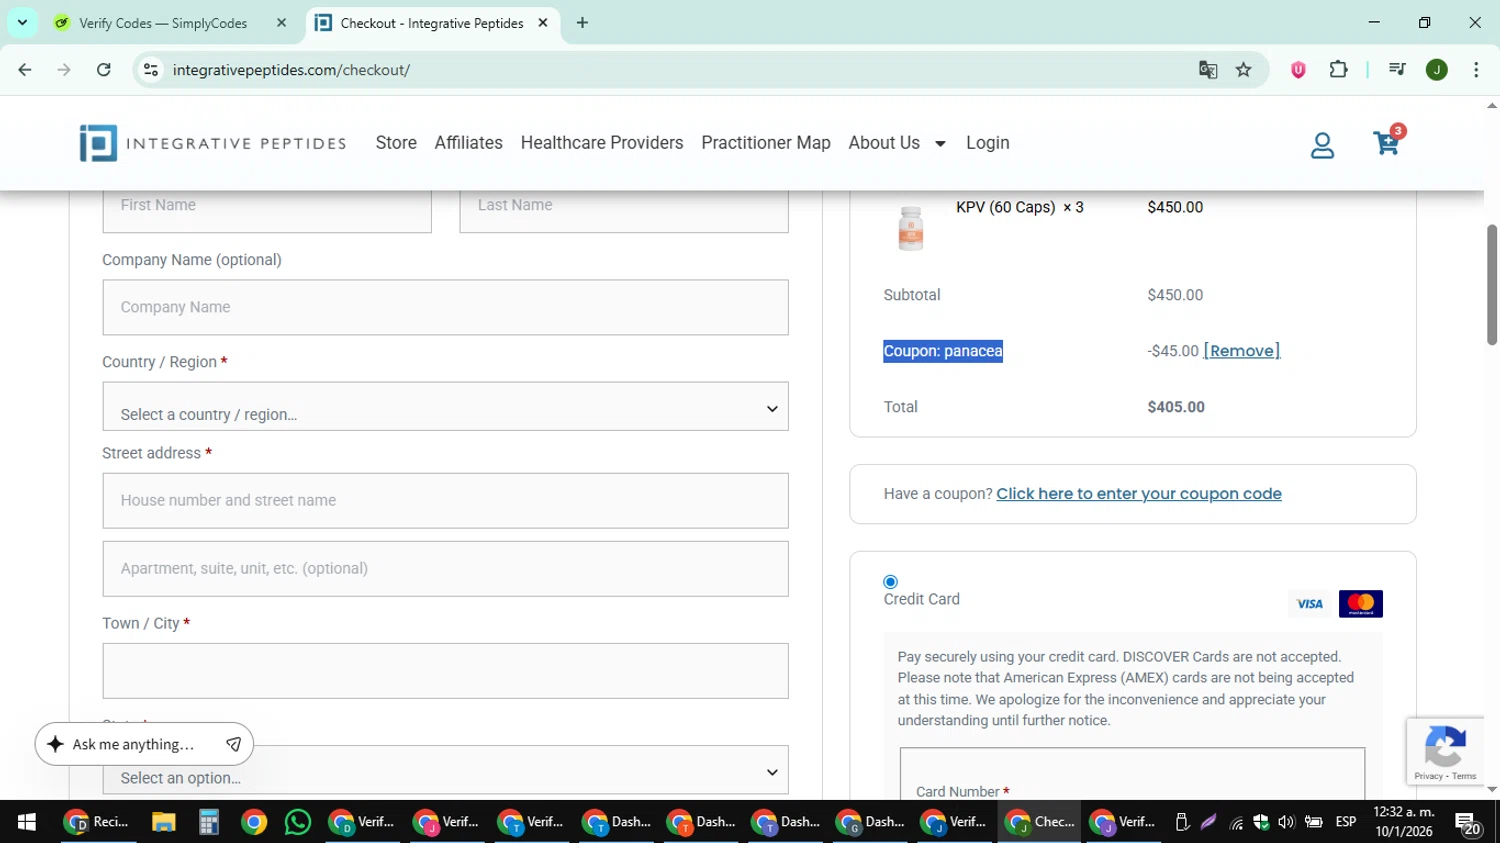Open File Explorer from the taskbar
The height and width of the screenshot is (843, 1500).
[163, 822]
